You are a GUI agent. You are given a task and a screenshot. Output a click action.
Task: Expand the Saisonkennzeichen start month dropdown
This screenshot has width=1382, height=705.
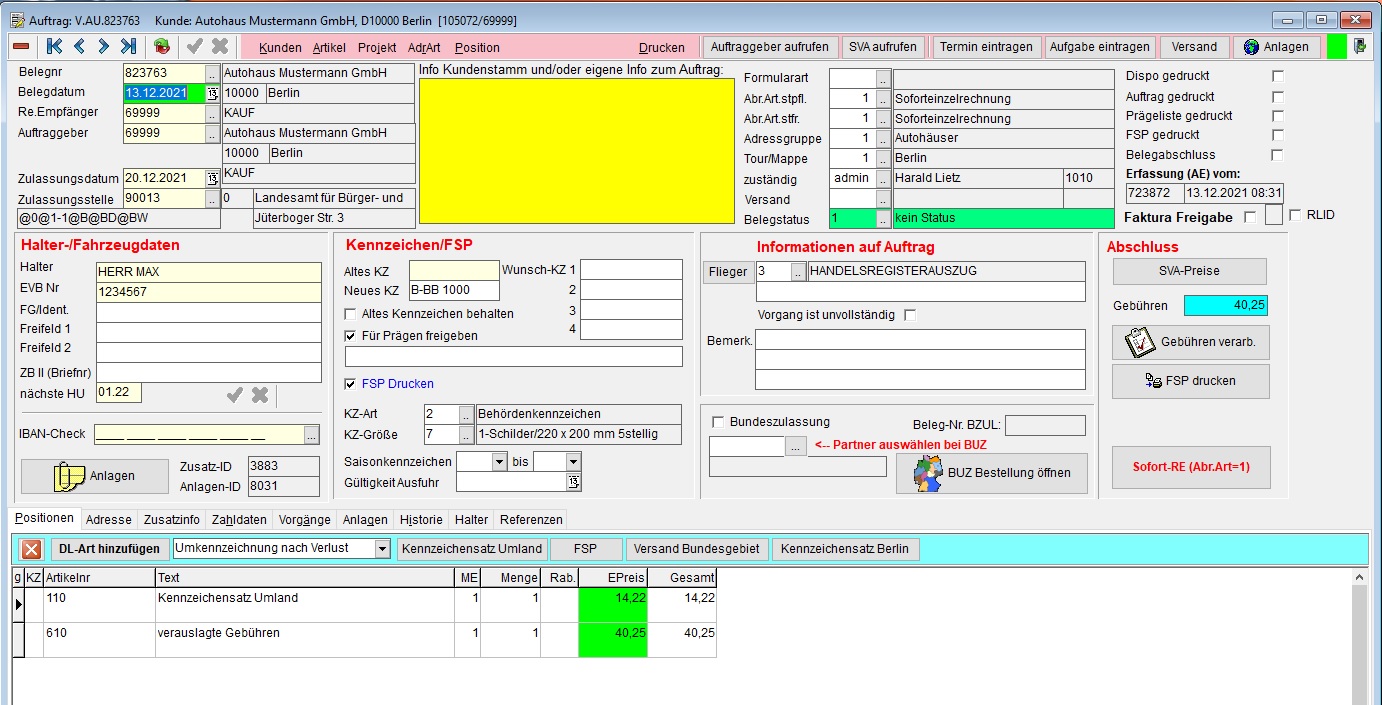pos(500,461)
